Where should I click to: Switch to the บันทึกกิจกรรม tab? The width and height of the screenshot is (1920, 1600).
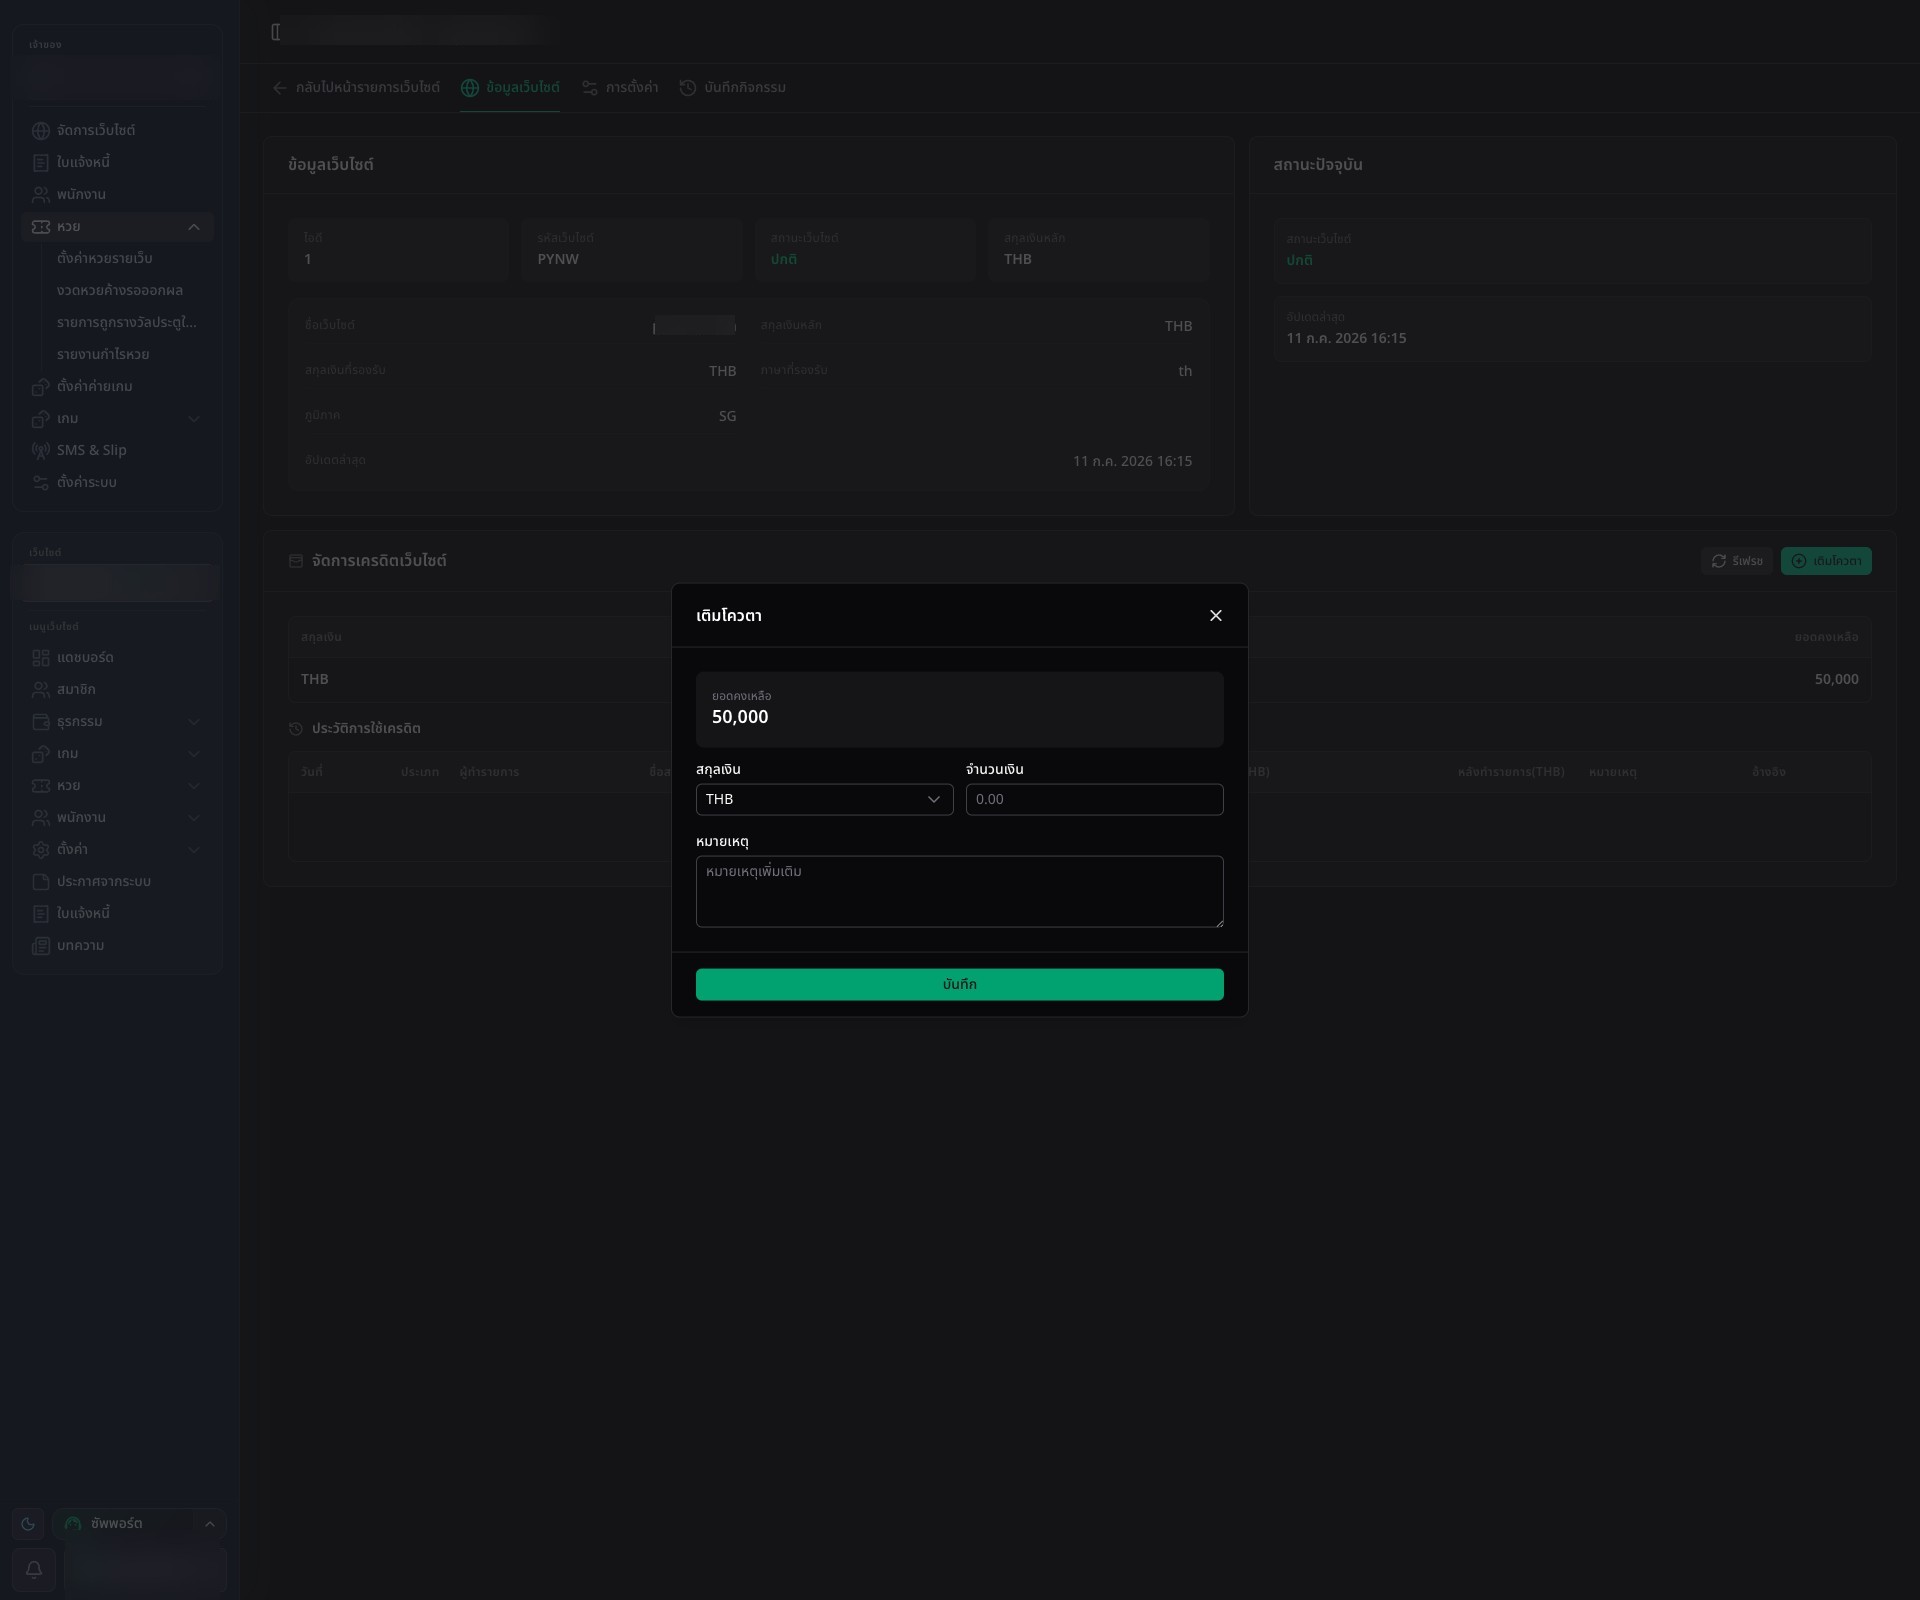tap(733, 88)
